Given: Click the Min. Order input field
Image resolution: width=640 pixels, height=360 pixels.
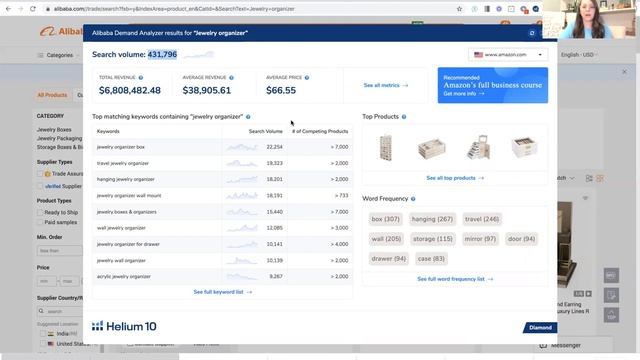Looking at the screenshot, I should [x=60, y=251].
